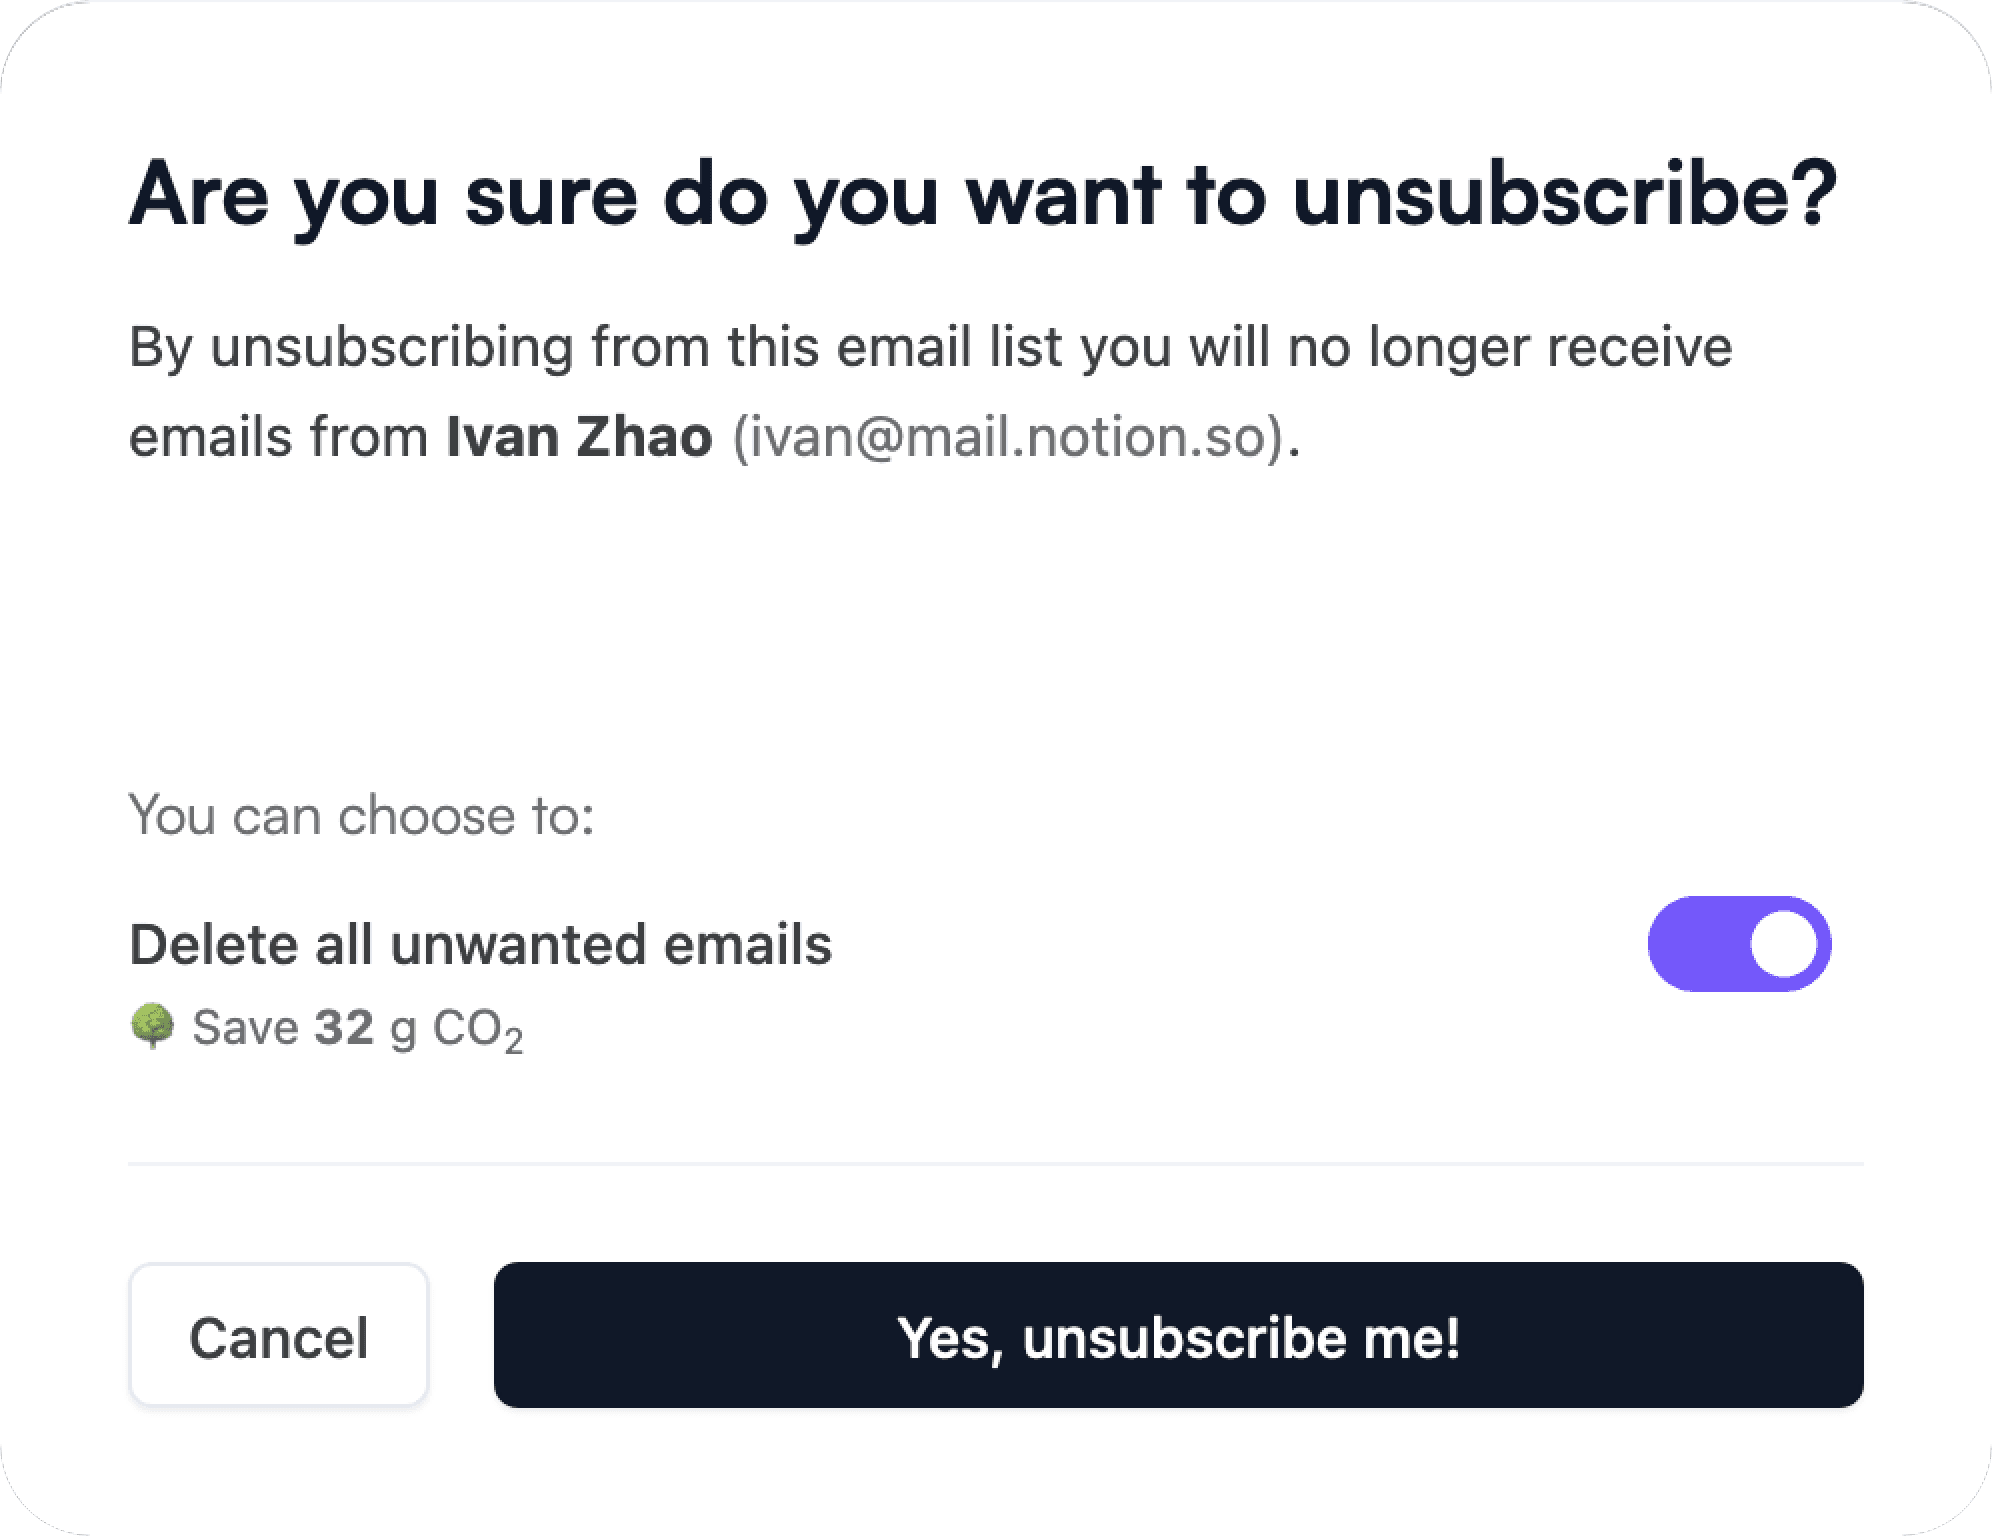Click the "CO2" text

coord(477,1029)
